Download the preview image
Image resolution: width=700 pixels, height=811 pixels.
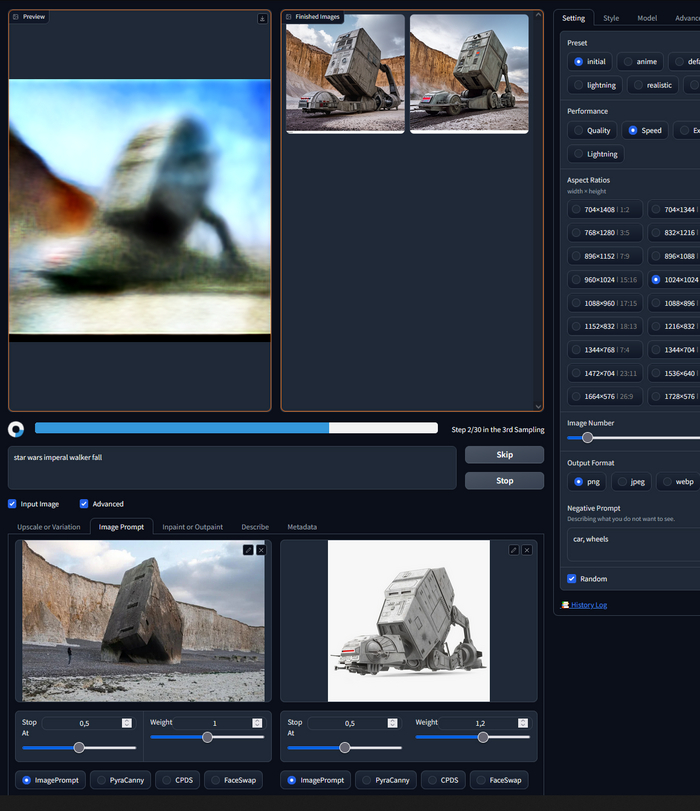tap(262, 18)
